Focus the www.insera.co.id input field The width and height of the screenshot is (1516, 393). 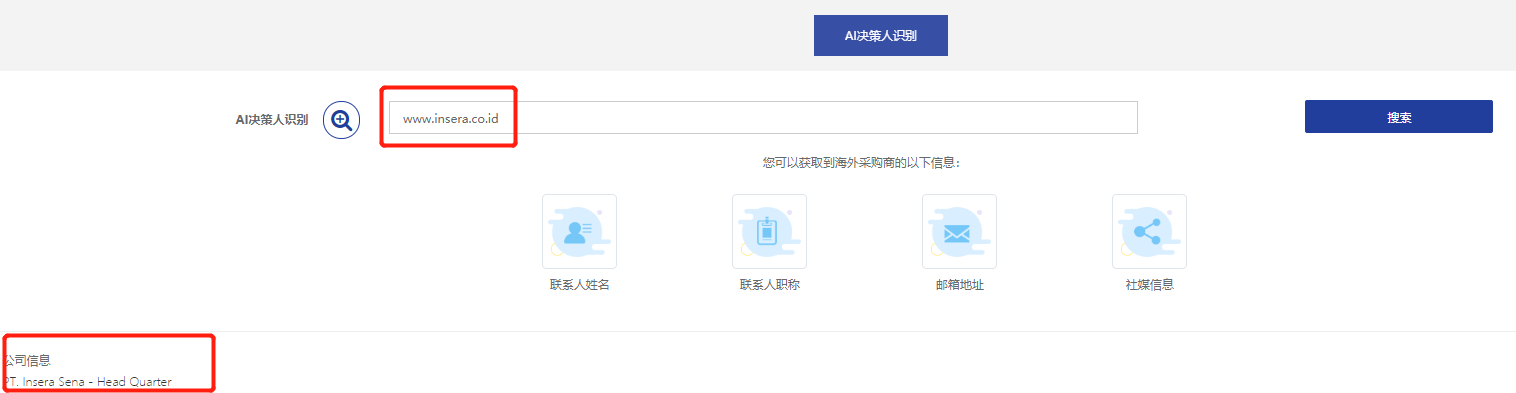[763, 118]
